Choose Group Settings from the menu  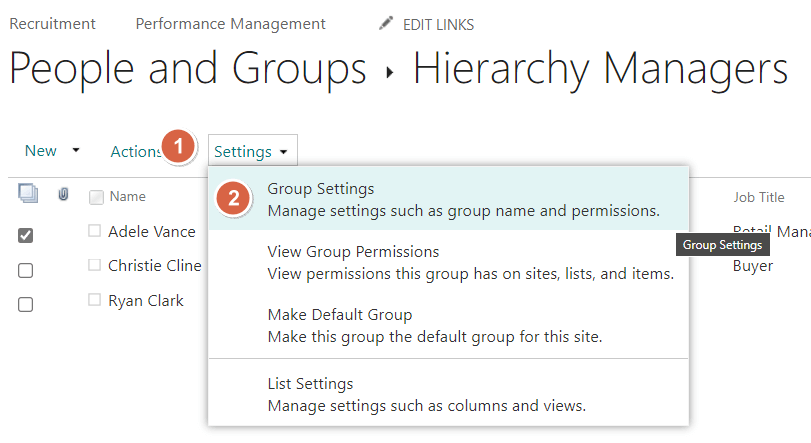(x=448, y=199)
